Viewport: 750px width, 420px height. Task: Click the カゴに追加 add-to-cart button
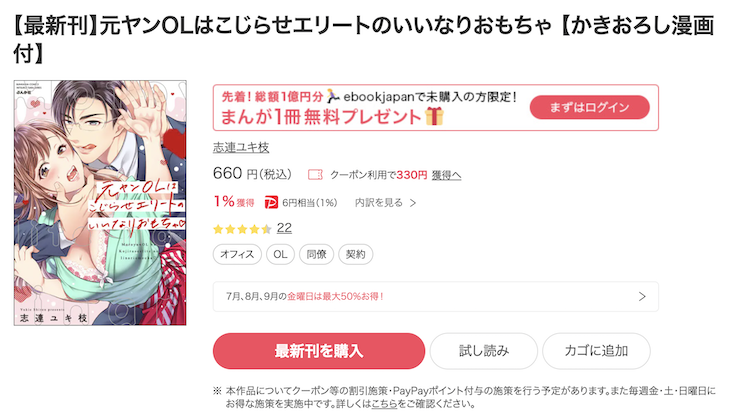pyautogui.click(x=596, y=351)
